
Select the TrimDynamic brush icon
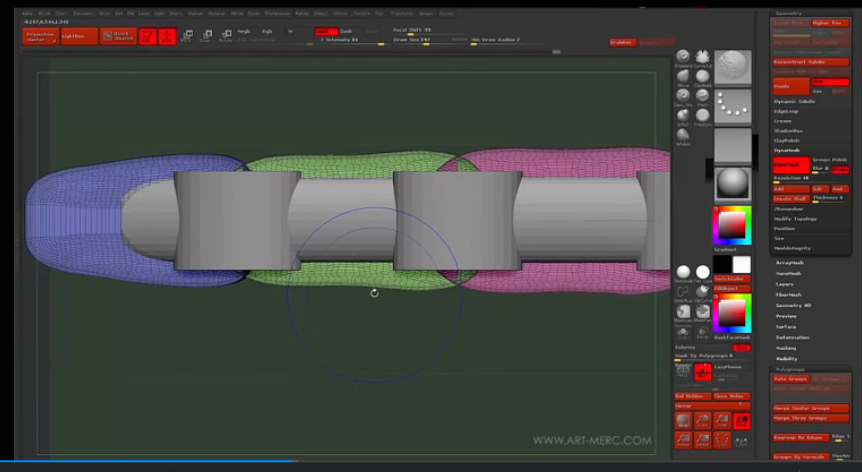pyautogui.click(x=703, y=115)
